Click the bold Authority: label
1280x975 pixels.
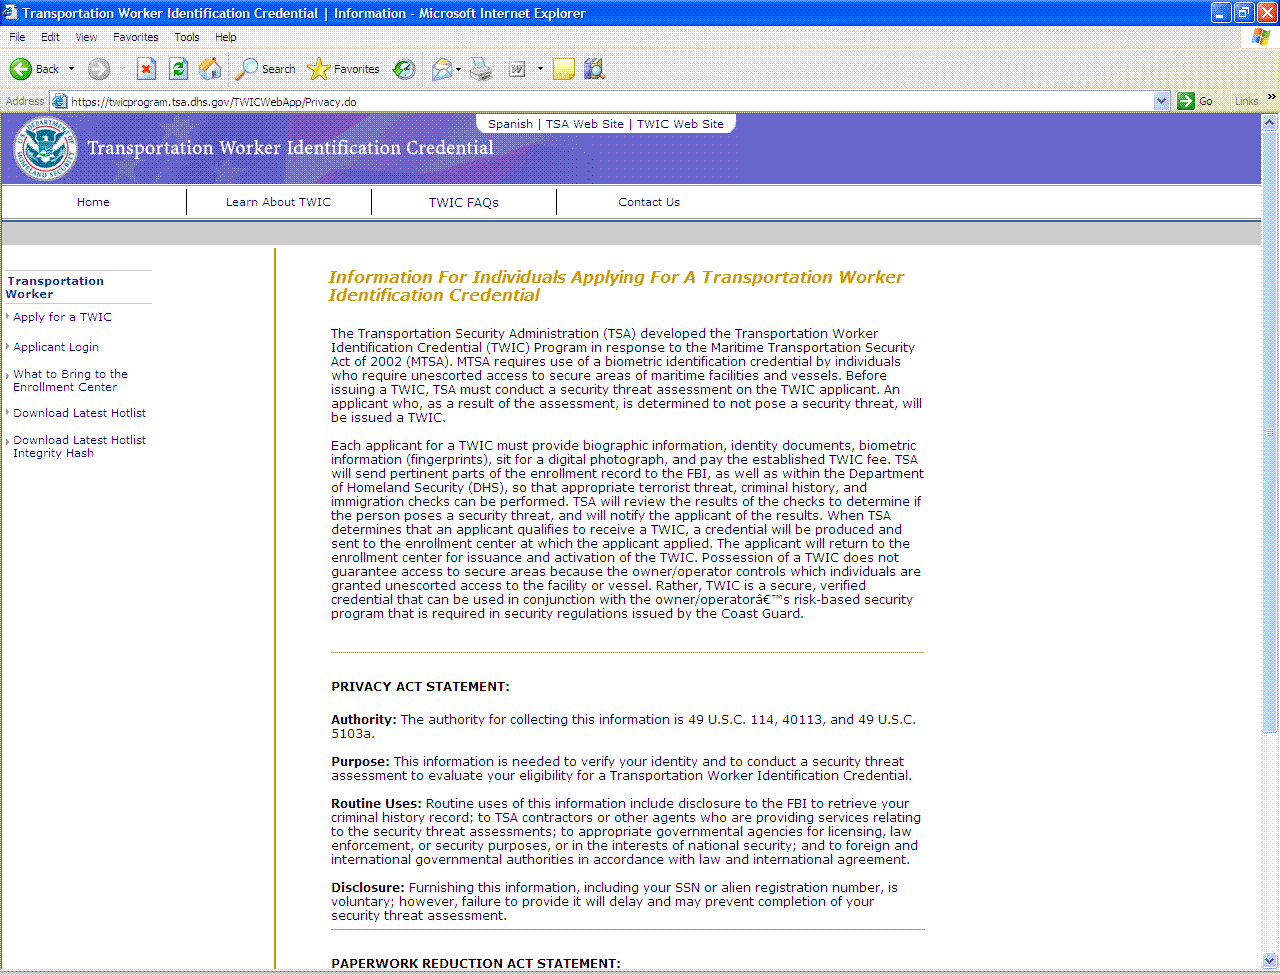(364, 719)
